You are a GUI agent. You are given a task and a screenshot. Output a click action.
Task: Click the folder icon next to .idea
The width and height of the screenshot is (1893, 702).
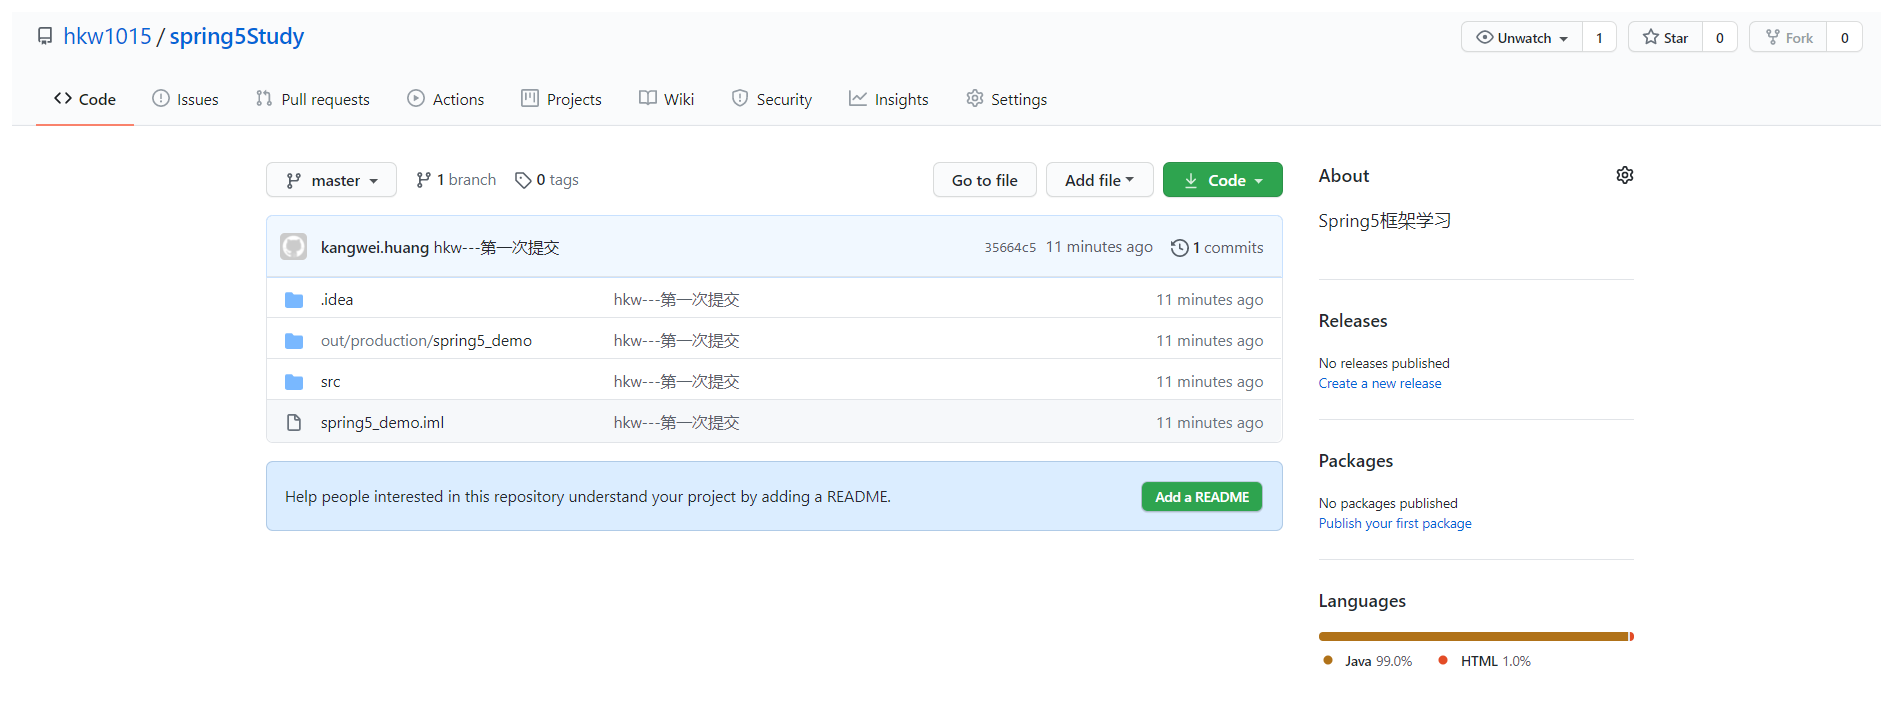click(x=294, y=300)
